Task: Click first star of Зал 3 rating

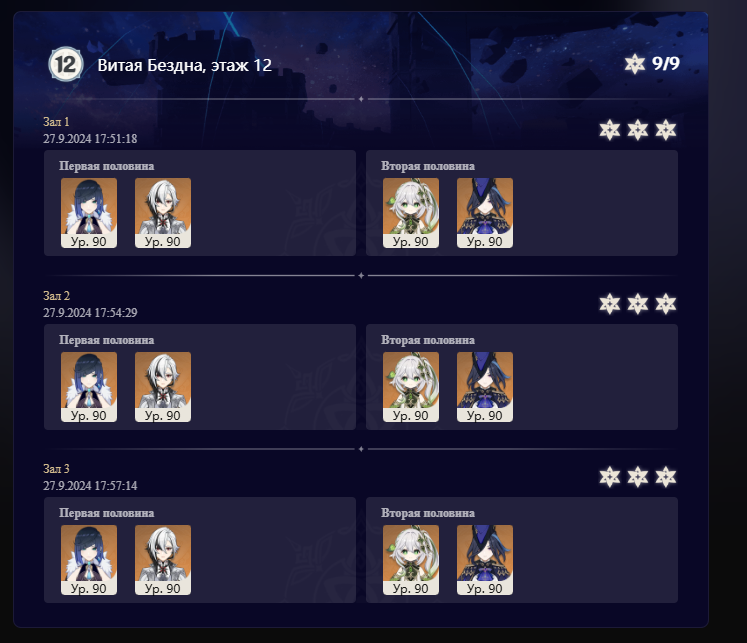Action: coord(610,477)
